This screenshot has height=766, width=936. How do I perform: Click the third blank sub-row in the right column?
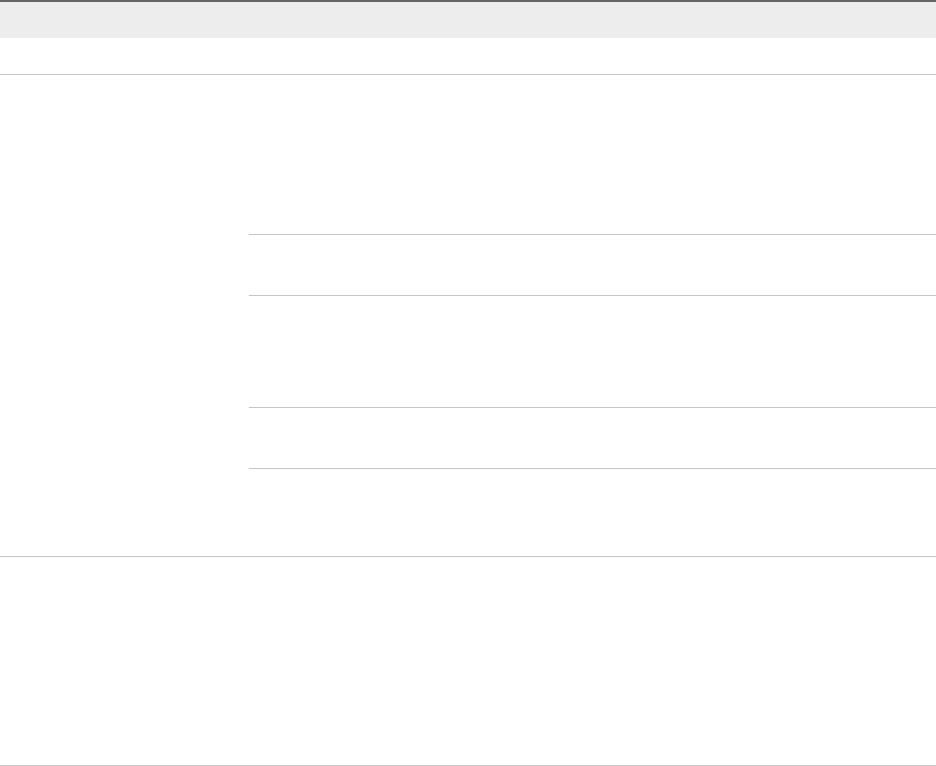coord(591,351)
